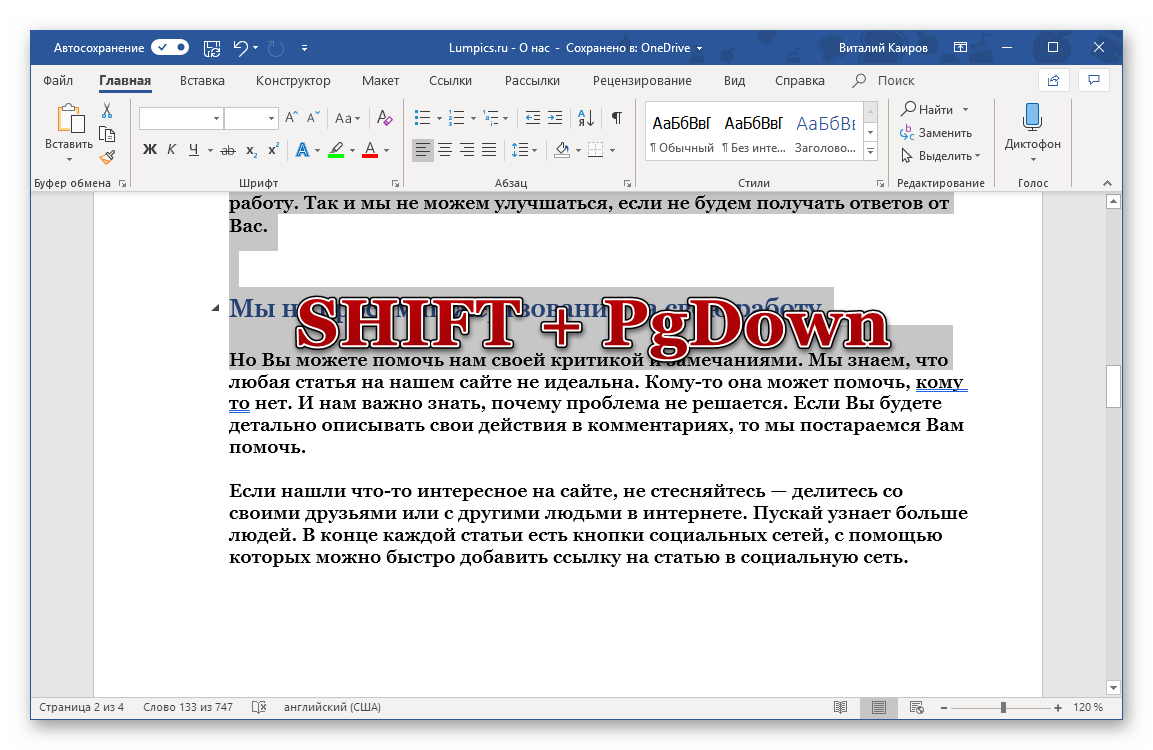Click the save icon in title bar
1153x750 pixels.
point(212,47)
